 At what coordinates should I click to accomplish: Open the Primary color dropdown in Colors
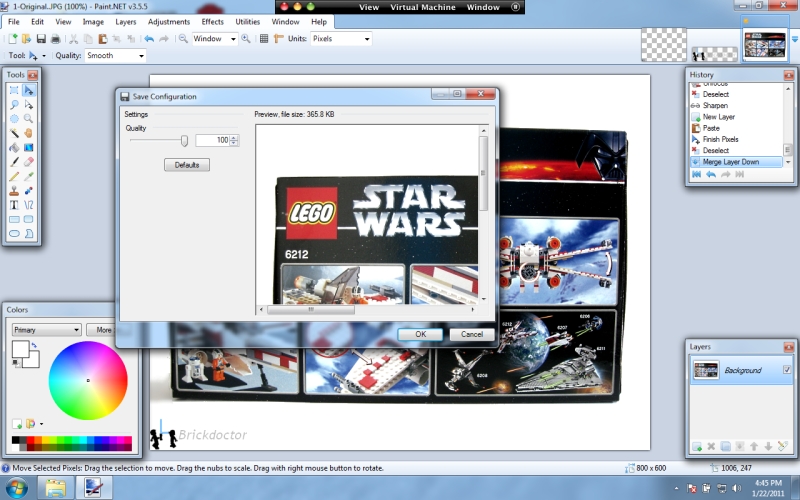coord(46,330)
